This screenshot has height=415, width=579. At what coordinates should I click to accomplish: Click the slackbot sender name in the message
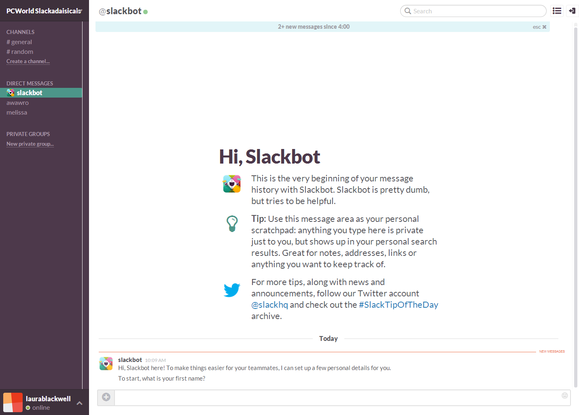click(130, 360)
